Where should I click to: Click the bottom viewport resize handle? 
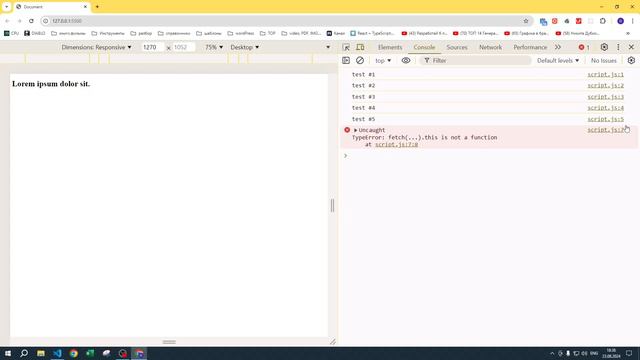[x=169, y=342]
